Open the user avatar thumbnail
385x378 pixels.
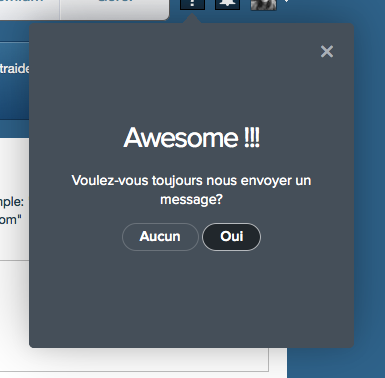point(263,4)
